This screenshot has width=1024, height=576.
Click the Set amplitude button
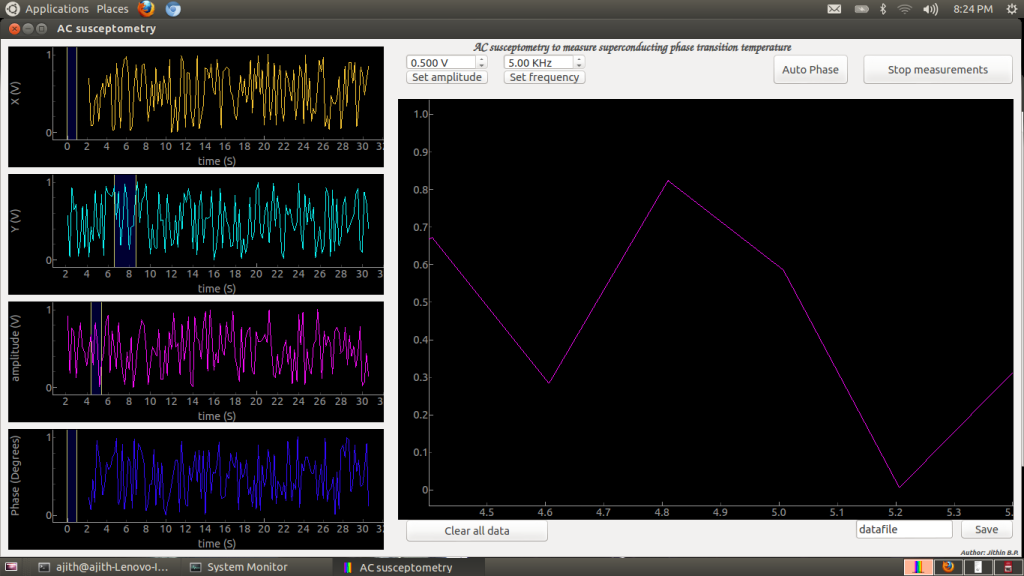447,77
